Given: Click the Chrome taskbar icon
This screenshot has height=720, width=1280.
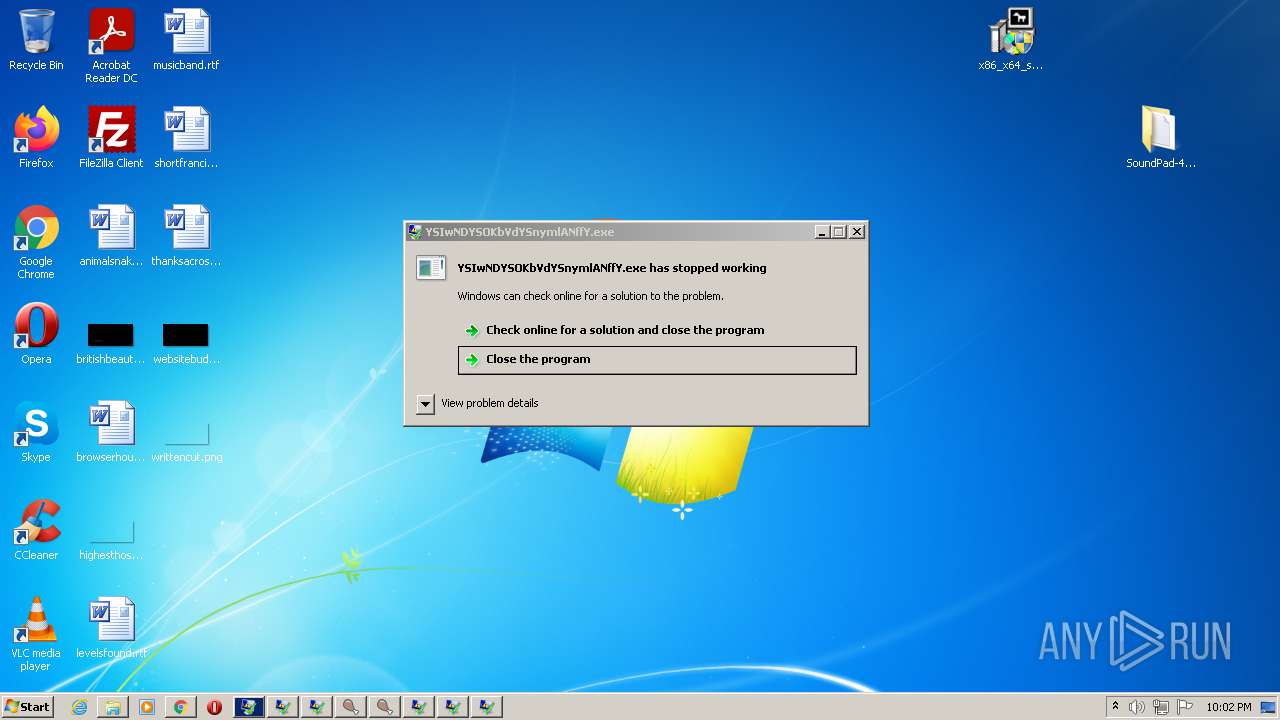Looking at the screenshot, I should [181, 707].
